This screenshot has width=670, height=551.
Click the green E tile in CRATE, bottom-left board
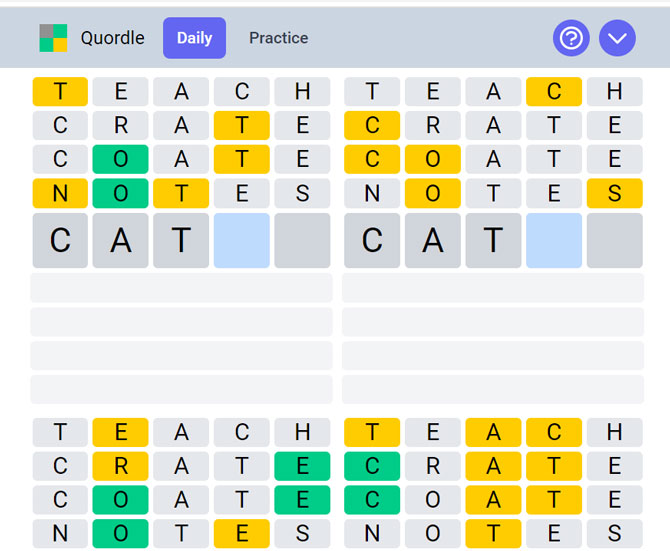click(x=302, y=466)
